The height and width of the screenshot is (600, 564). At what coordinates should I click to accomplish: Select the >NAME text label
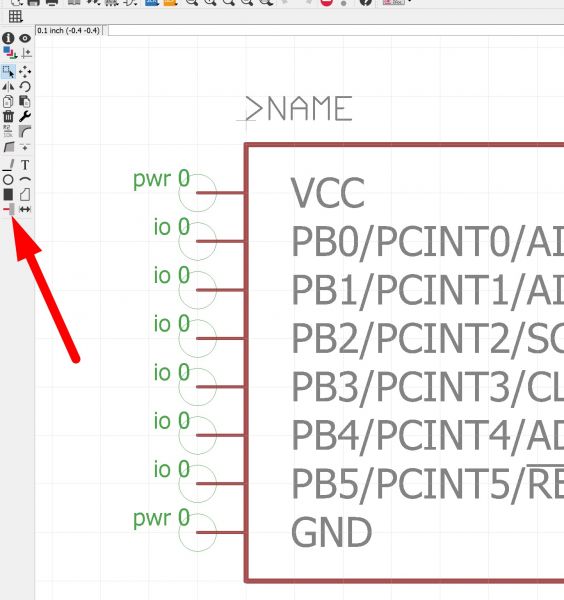pyautogui.click(x=298, y=109)
